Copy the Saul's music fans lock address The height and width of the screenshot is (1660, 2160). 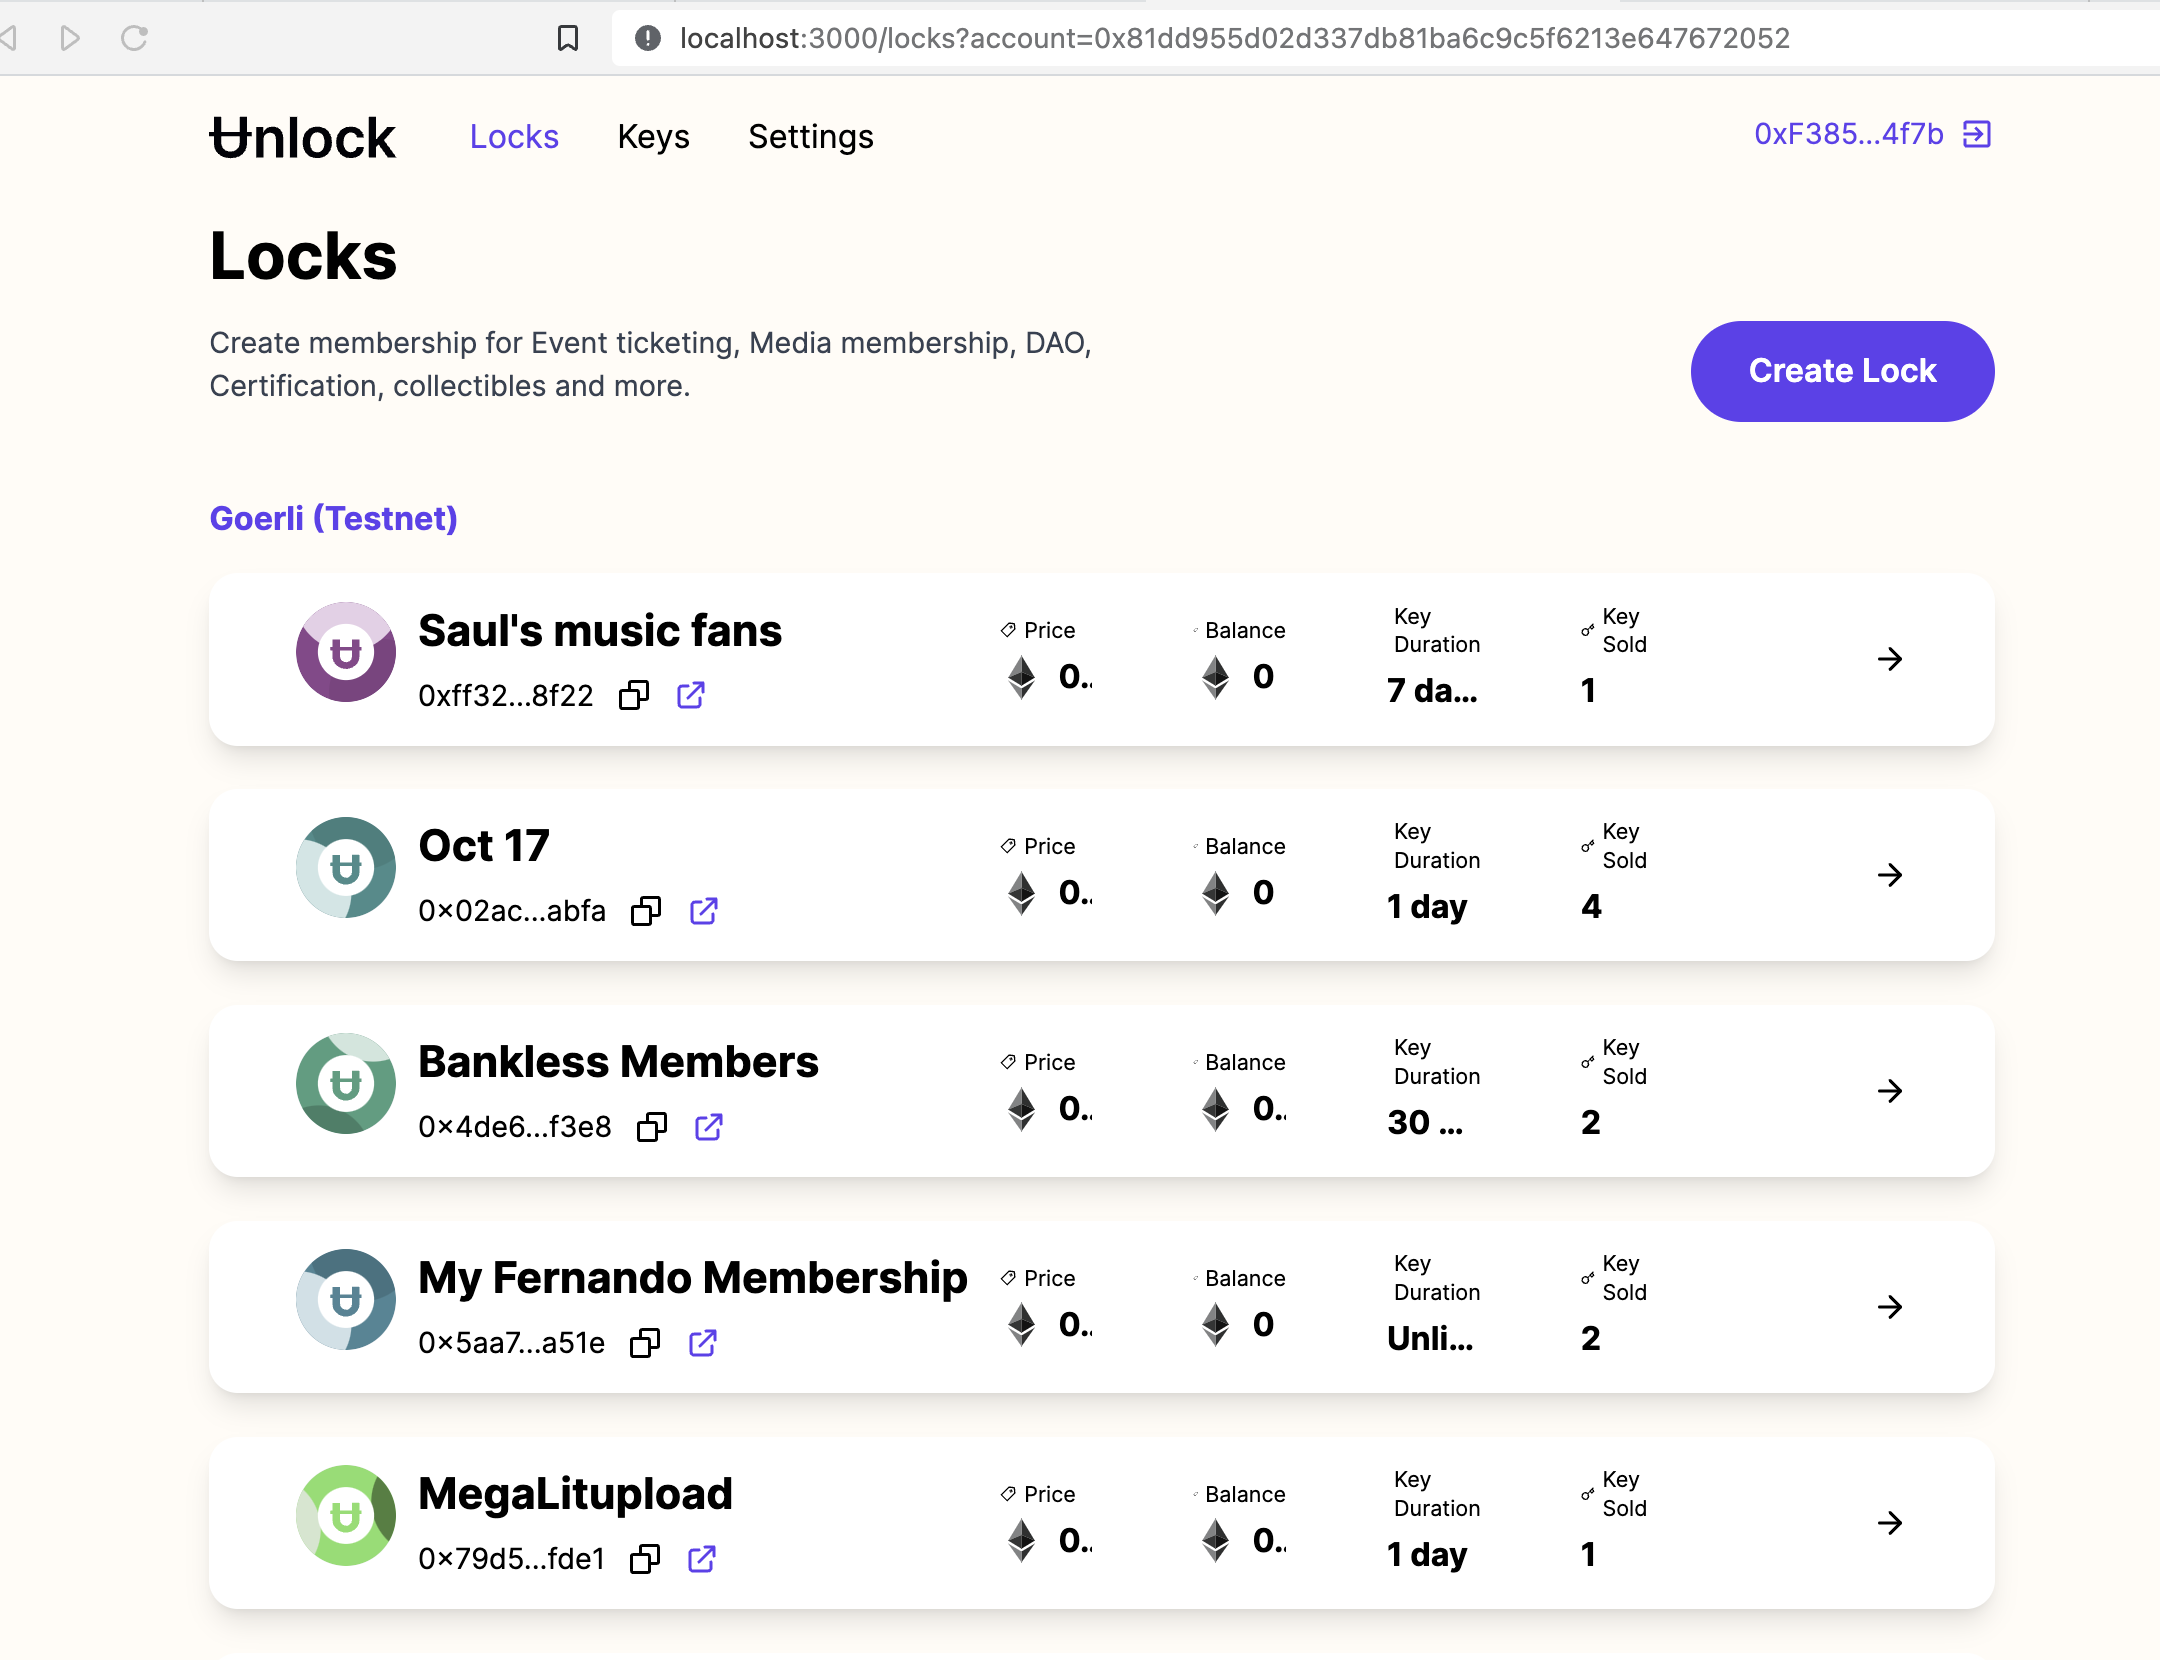[x=634, y=695]
